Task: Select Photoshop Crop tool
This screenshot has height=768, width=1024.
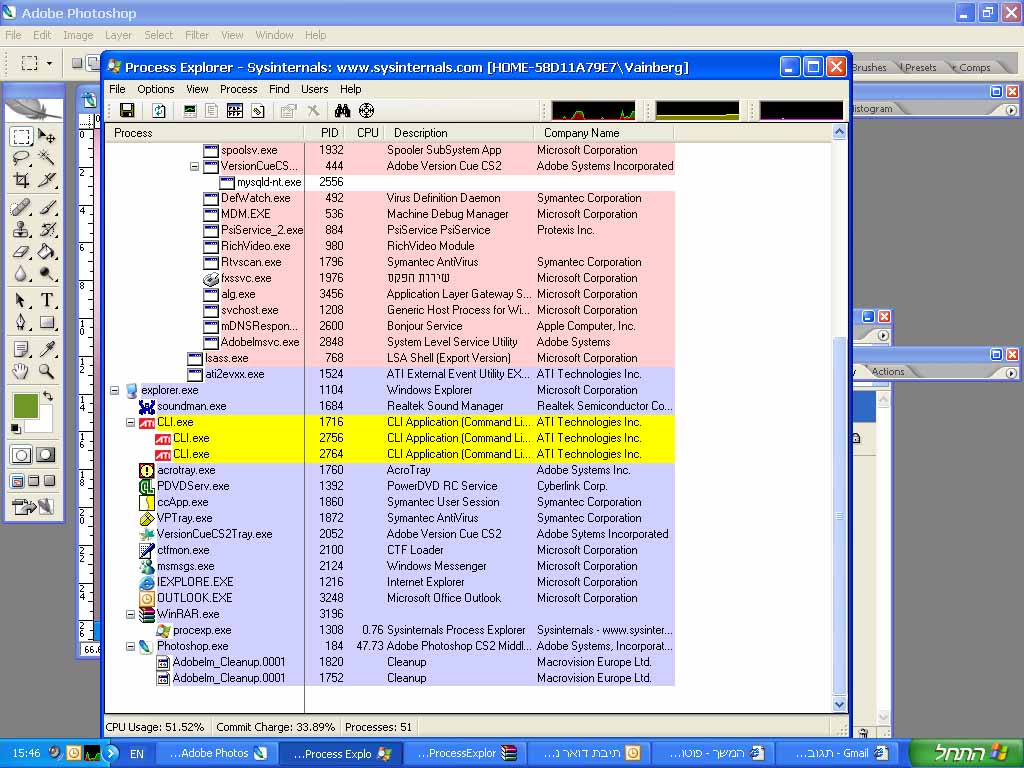Action: pos(21,180)
